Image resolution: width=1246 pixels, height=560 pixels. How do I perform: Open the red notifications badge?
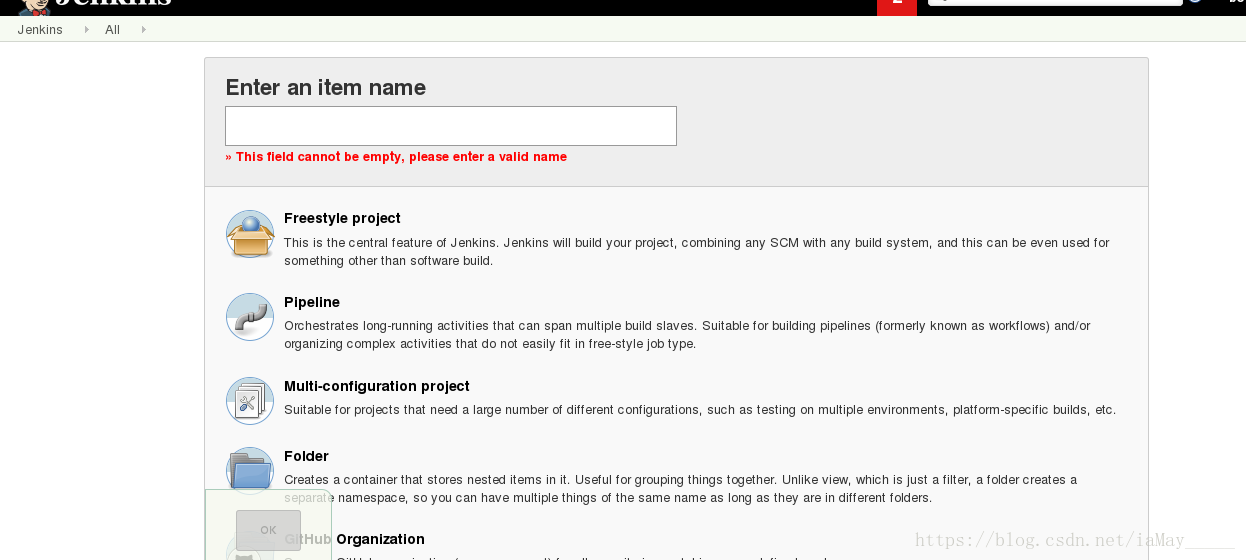tap(897, 7)
